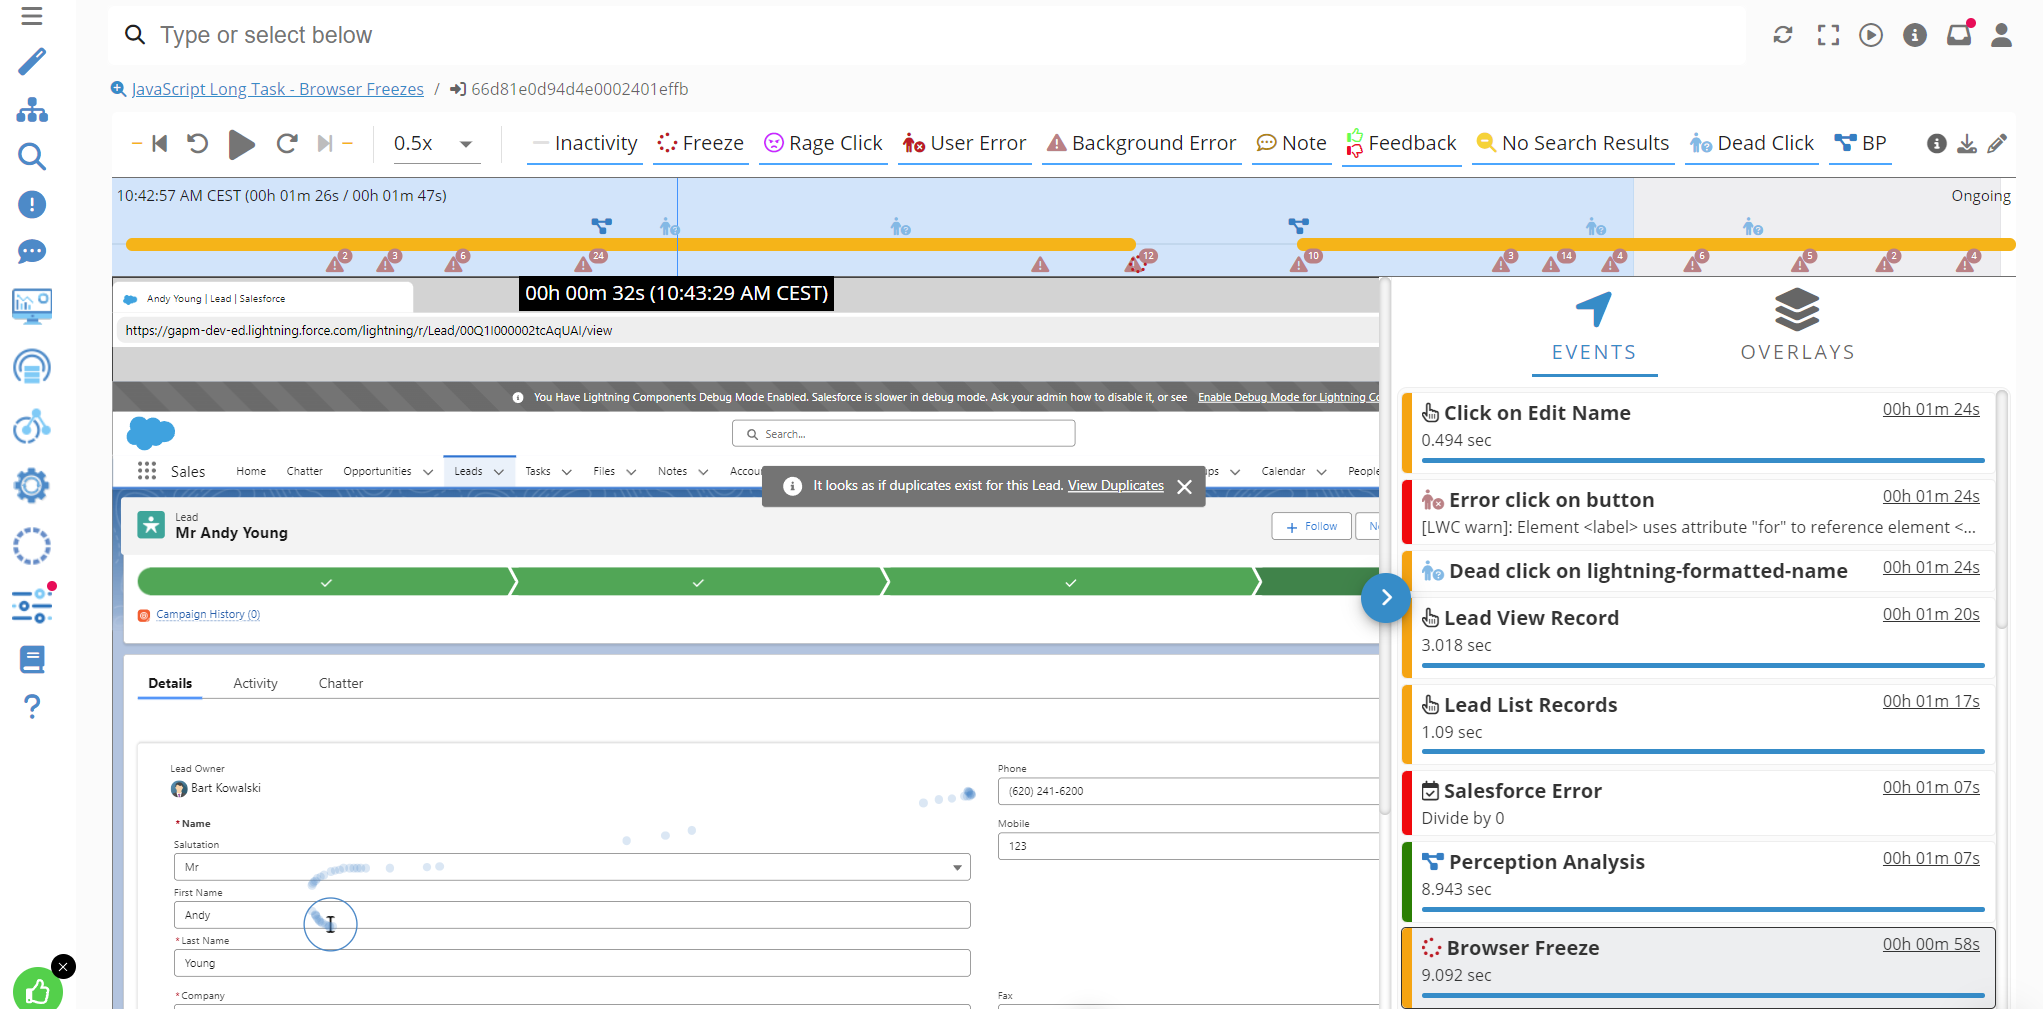Toggle Rage Click event filter
Screen dimensions: 2043x1009
click(x=823, y=144)
